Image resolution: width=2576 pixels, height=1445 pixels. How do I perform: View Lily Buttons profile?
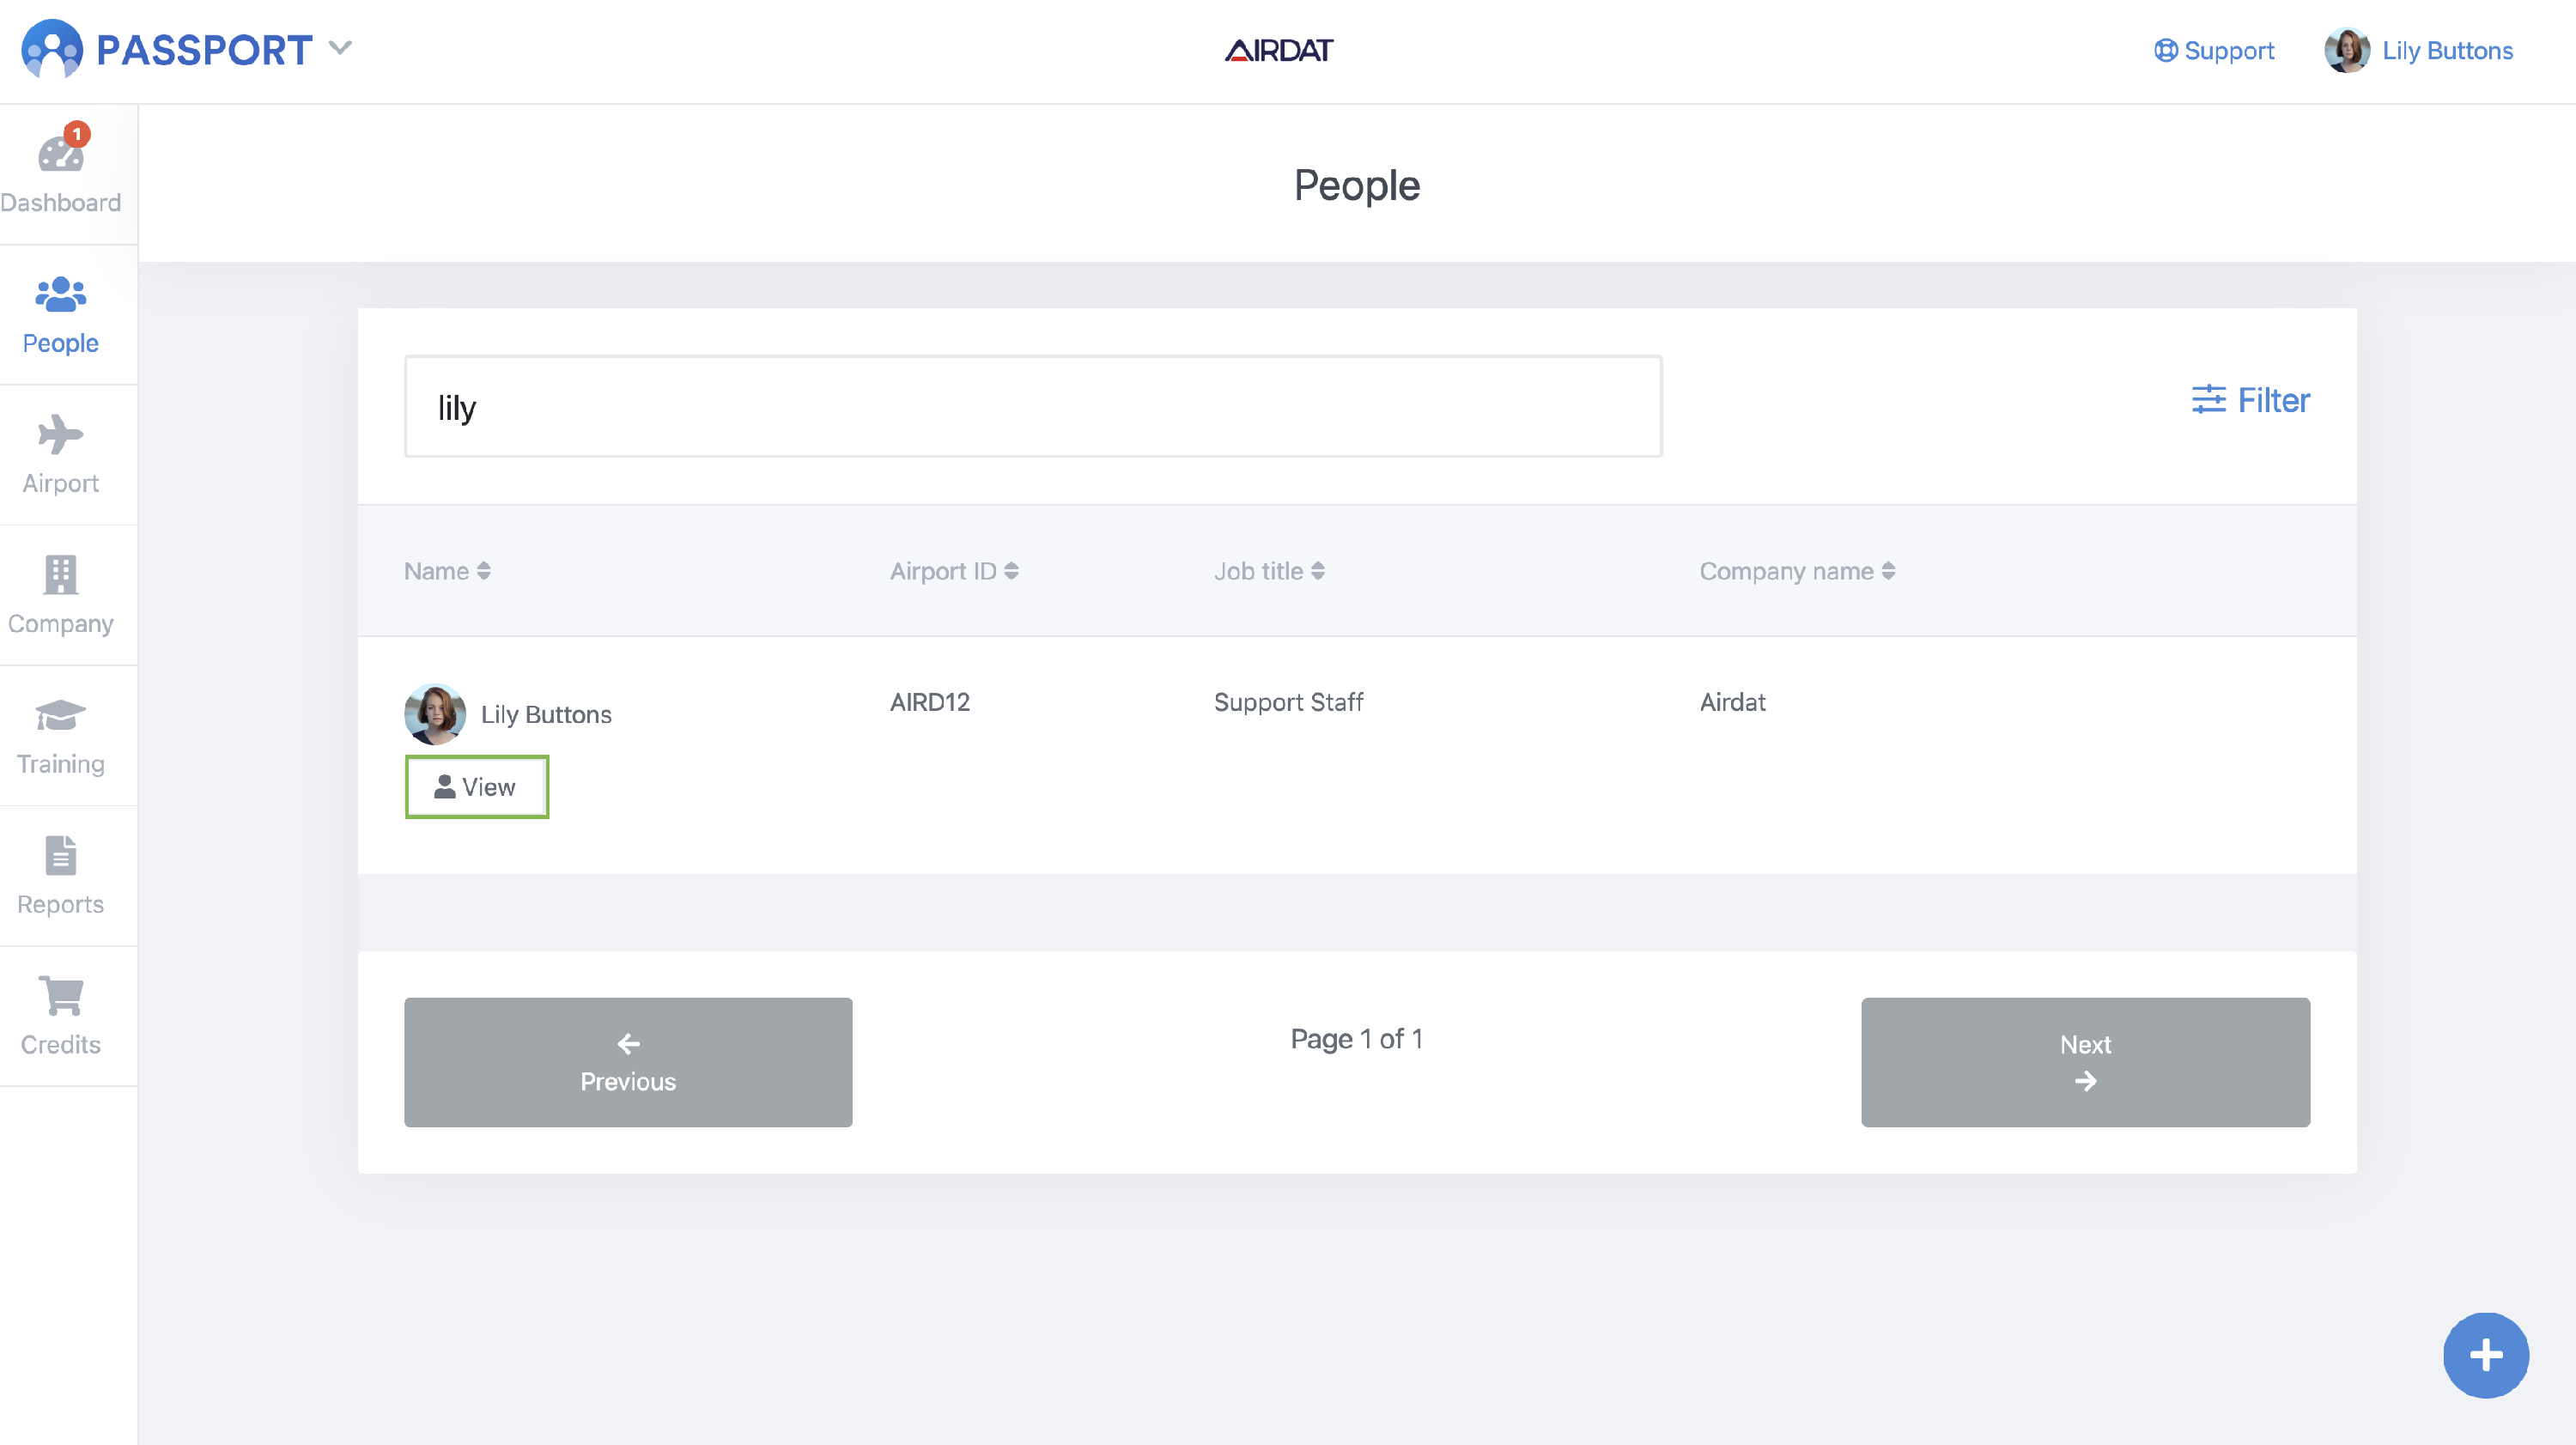coord(477,787)
